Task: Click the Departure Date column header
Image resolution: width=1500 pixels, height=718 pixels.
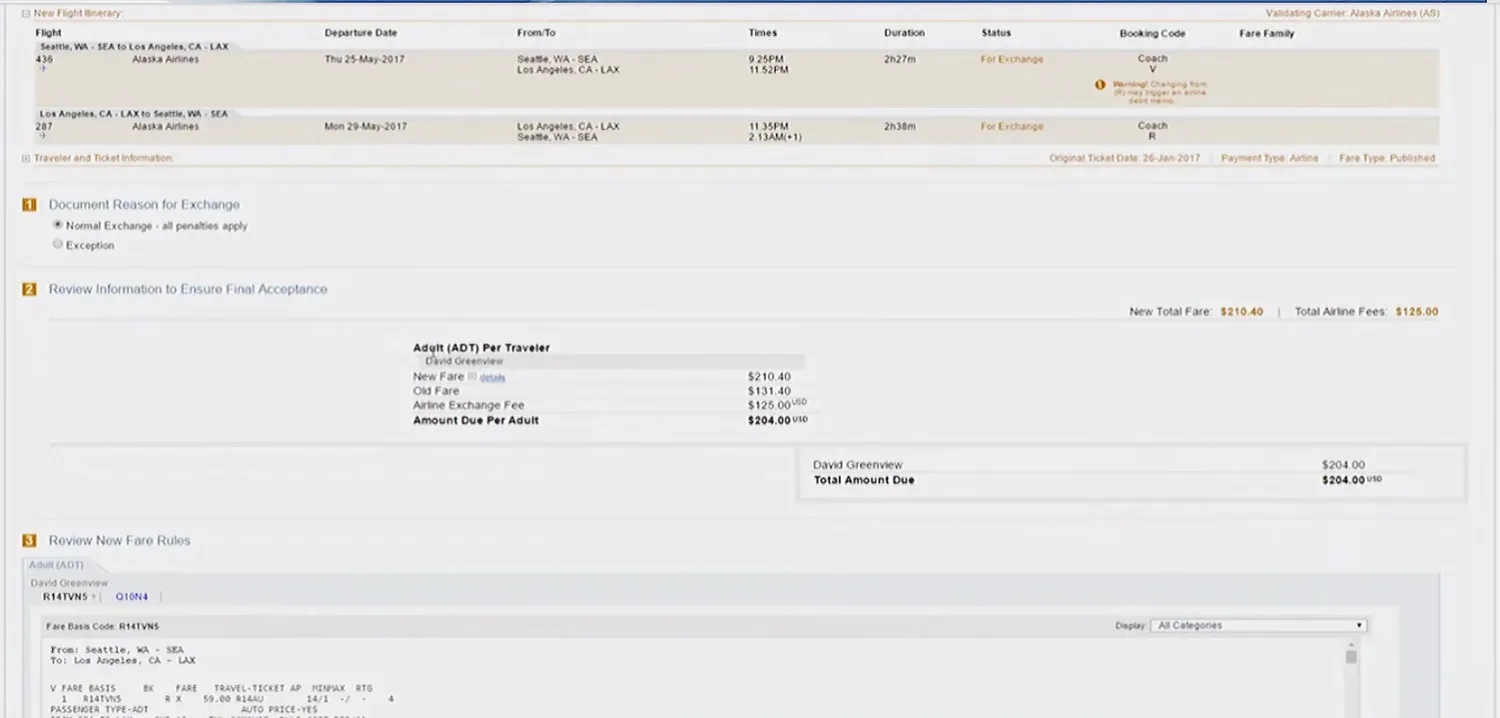Action: tap(361, 33)
